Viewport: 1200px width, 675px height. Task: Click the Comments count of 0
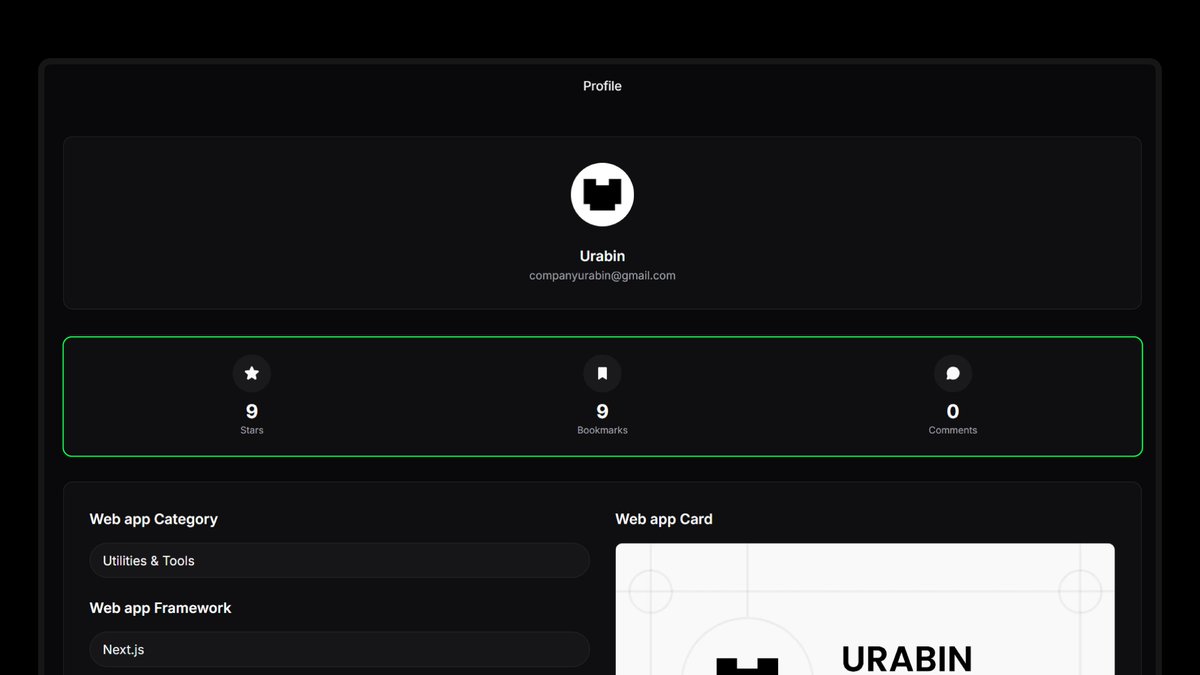coord(953,411)
